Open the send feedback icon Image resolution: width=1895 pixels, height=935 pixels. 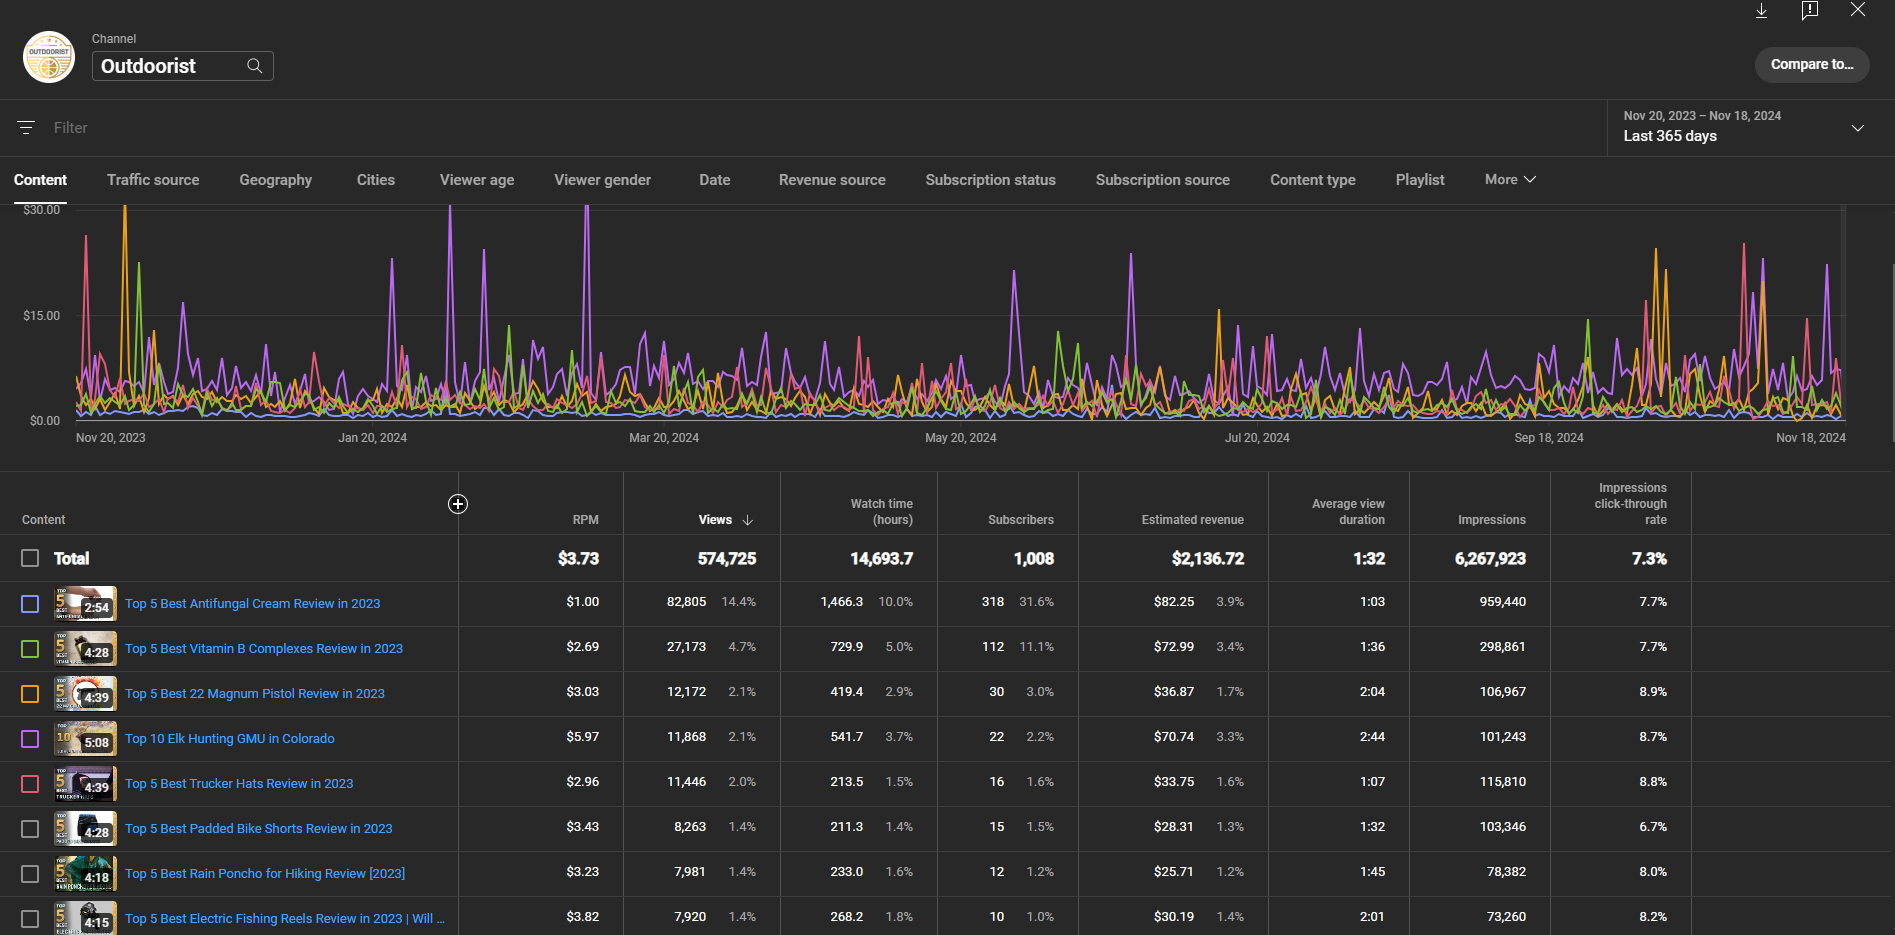point(1809,10)
